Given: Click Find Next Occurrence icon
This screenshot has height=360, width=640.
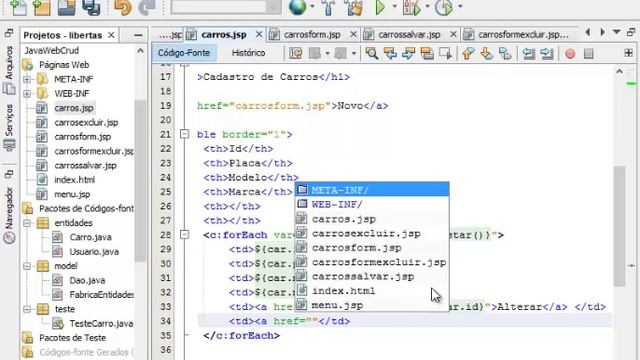Looking at the screenshot, I should [x=409, y=53].
